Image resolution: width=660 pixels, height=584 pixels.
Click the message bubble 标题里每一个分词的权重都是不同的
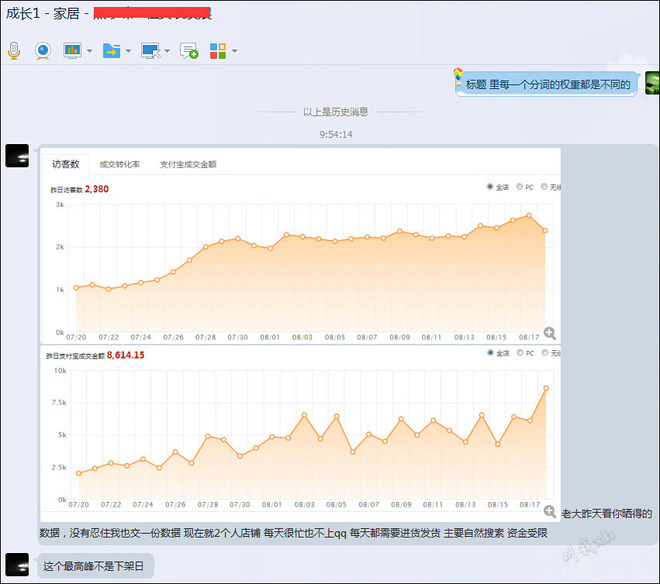pyautogui.click(x=547, y=84)
